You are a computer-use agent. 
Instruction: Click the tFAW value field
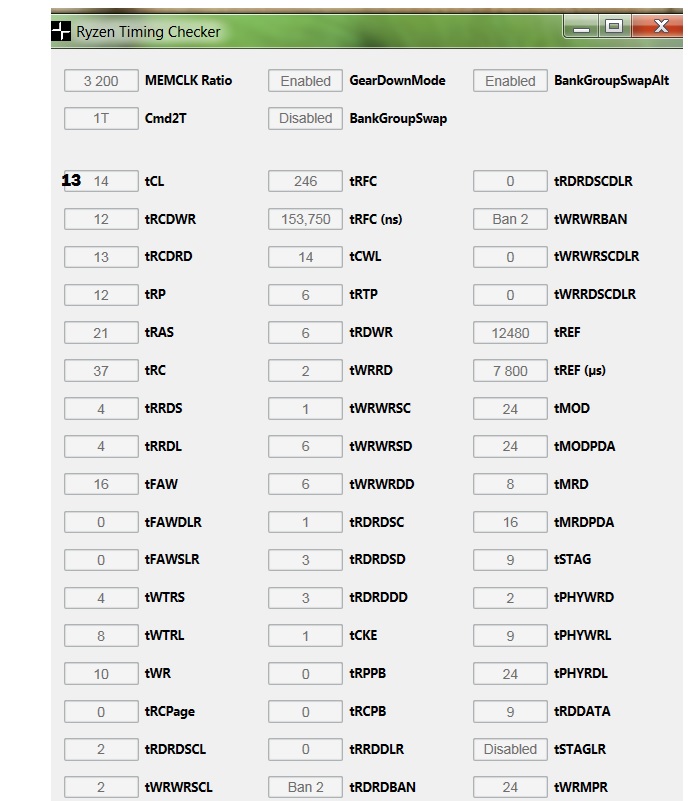(x=101, y=484)
